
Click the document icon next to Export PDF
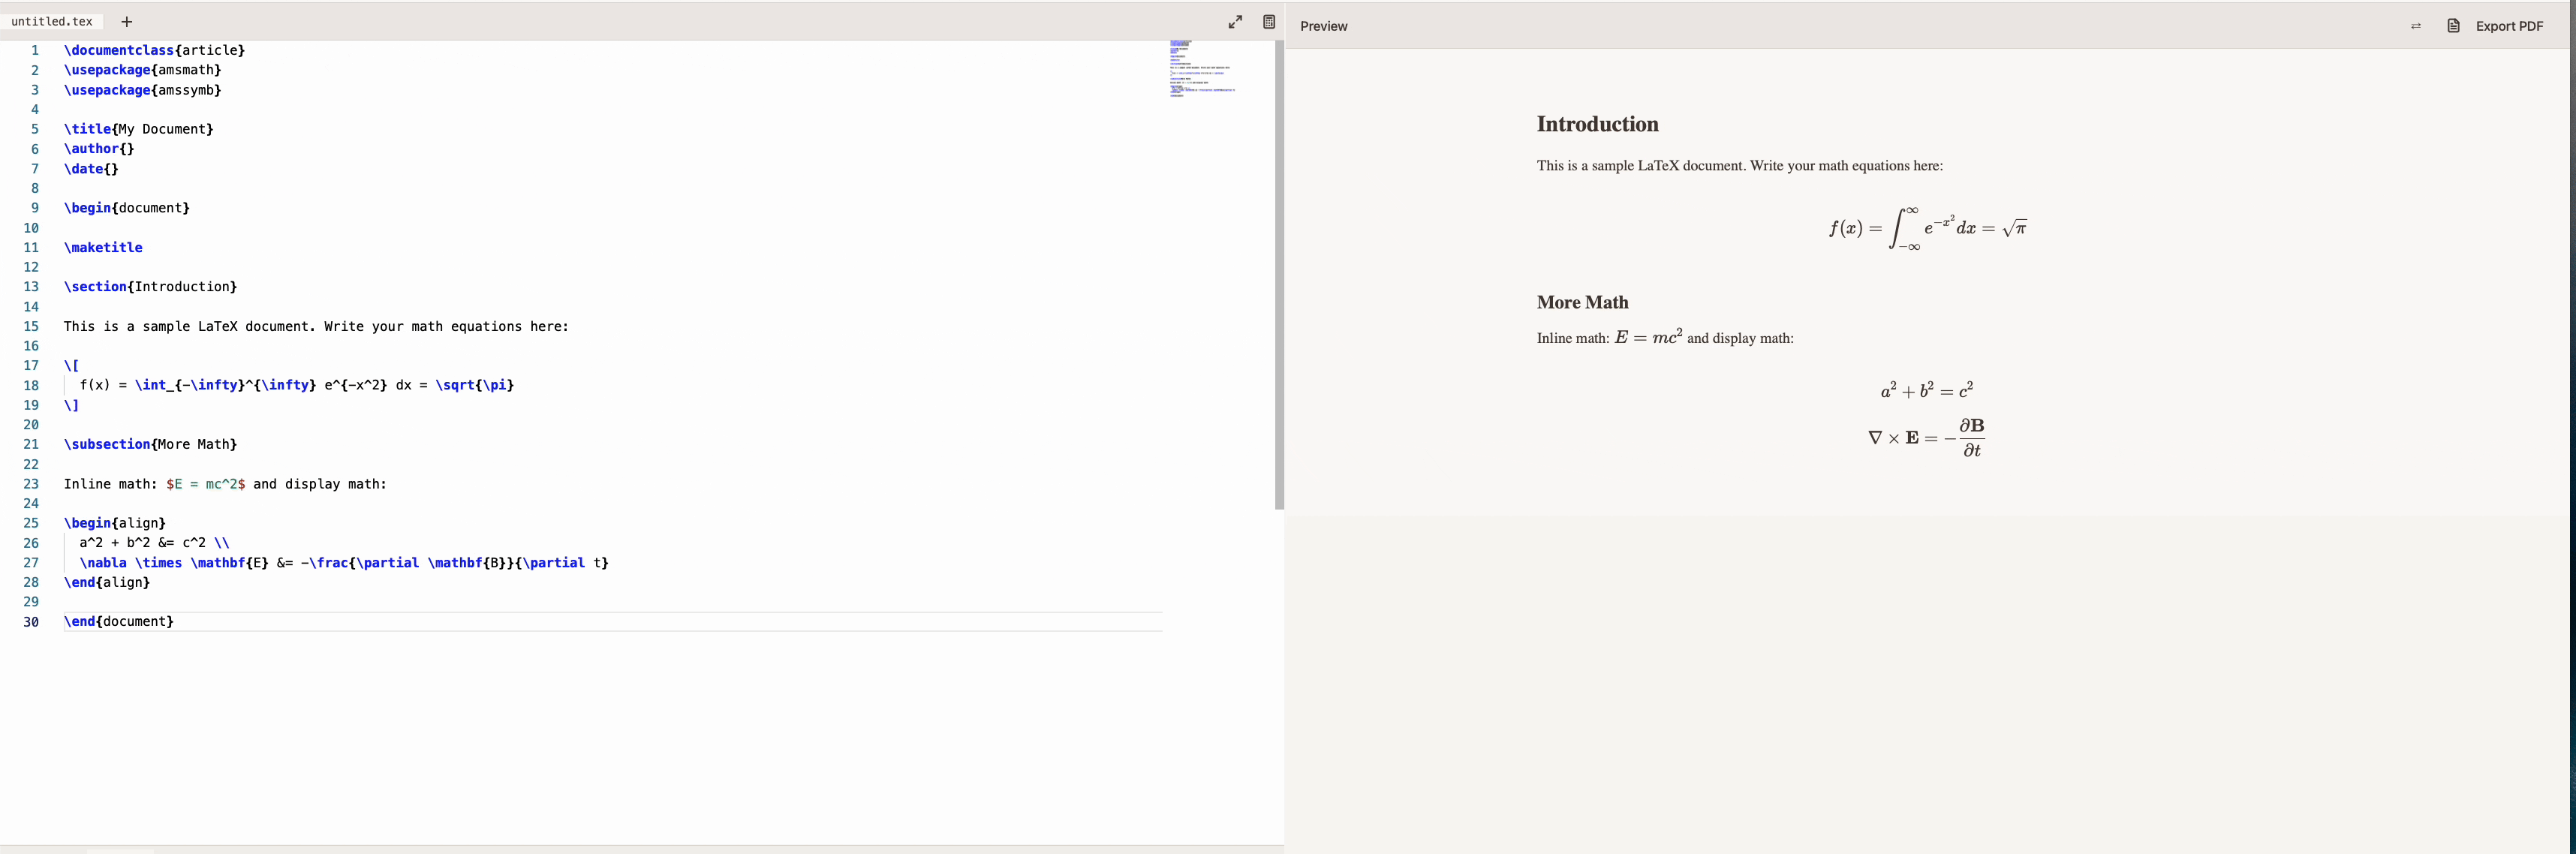(2452, 26)
